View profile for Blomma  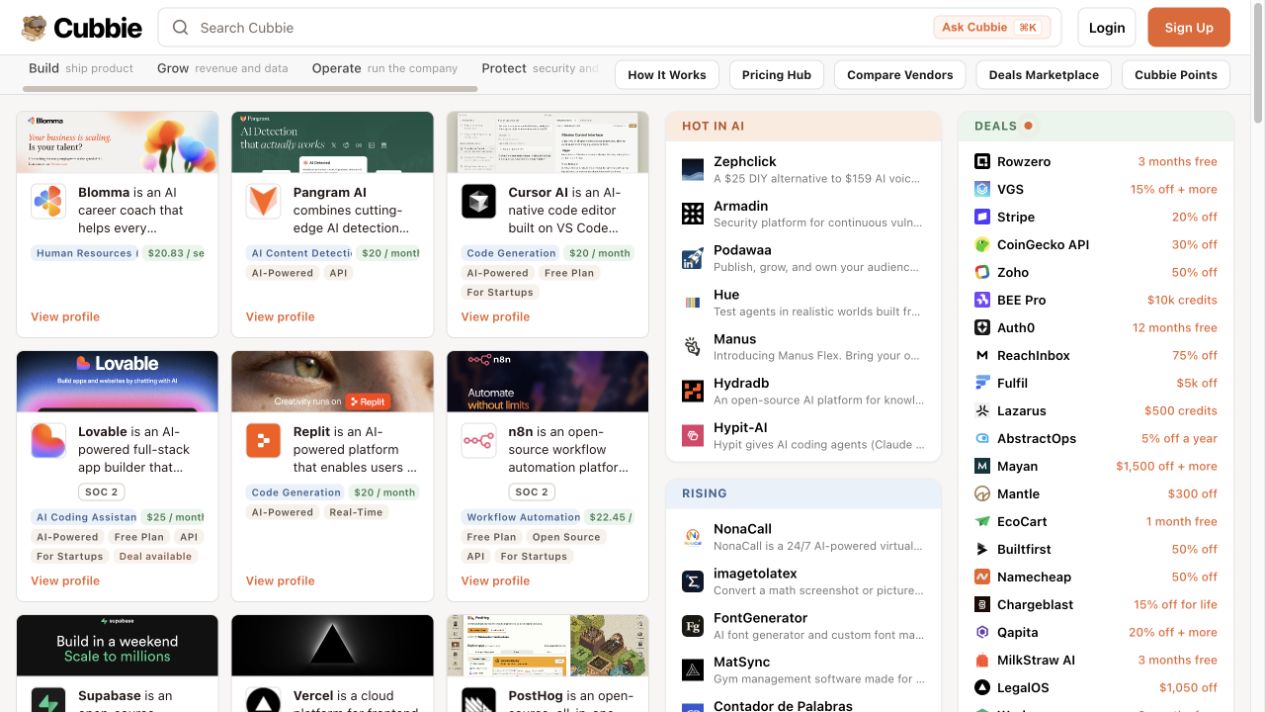click(x=65, y=317)
